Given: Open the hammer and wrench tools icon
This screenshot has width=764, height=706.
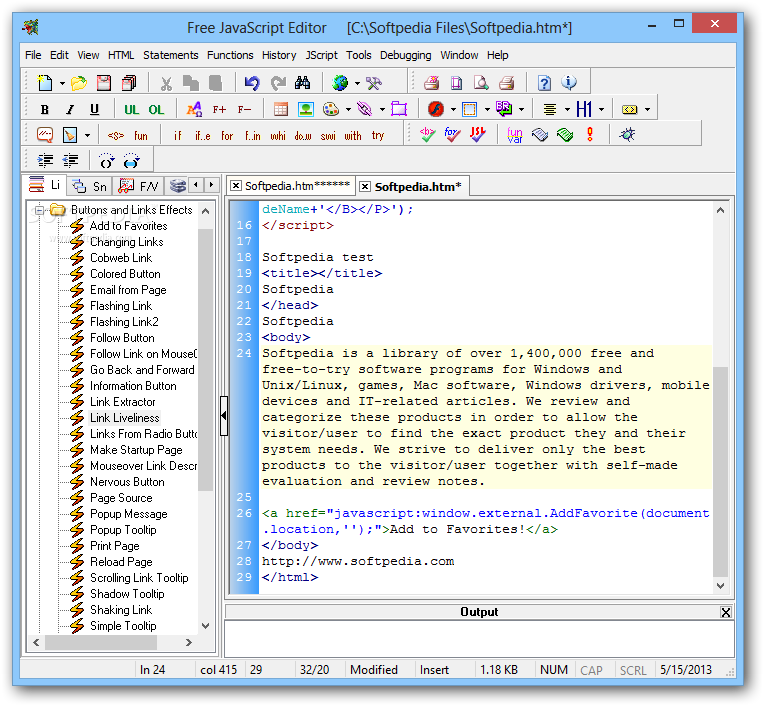Looking at the screenshot, I should coord(374,83).
